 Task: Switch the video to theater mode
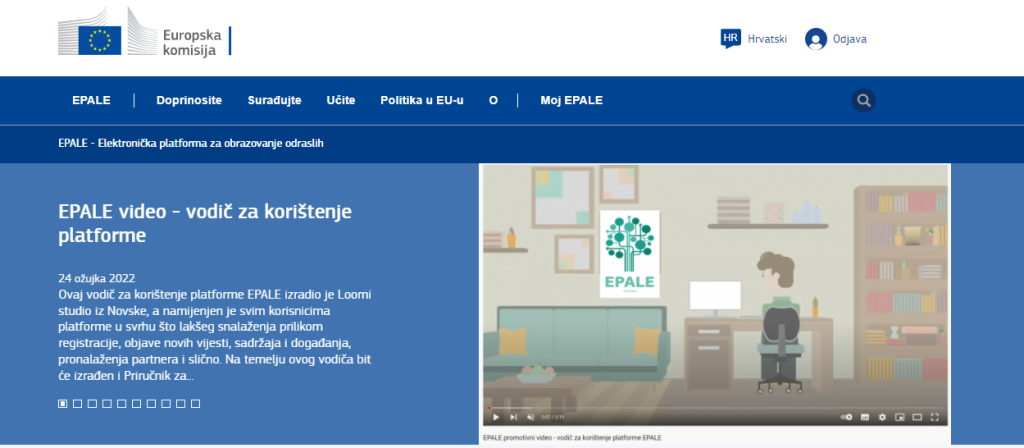point(917,417)
